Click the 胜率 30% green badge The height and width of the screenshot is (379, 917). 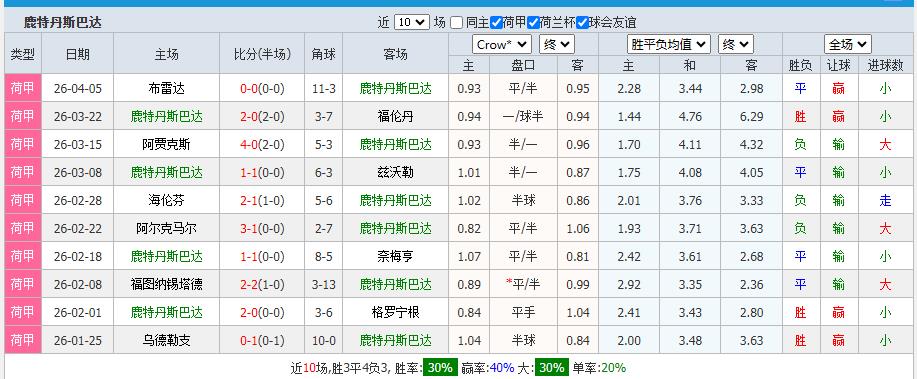440,368
